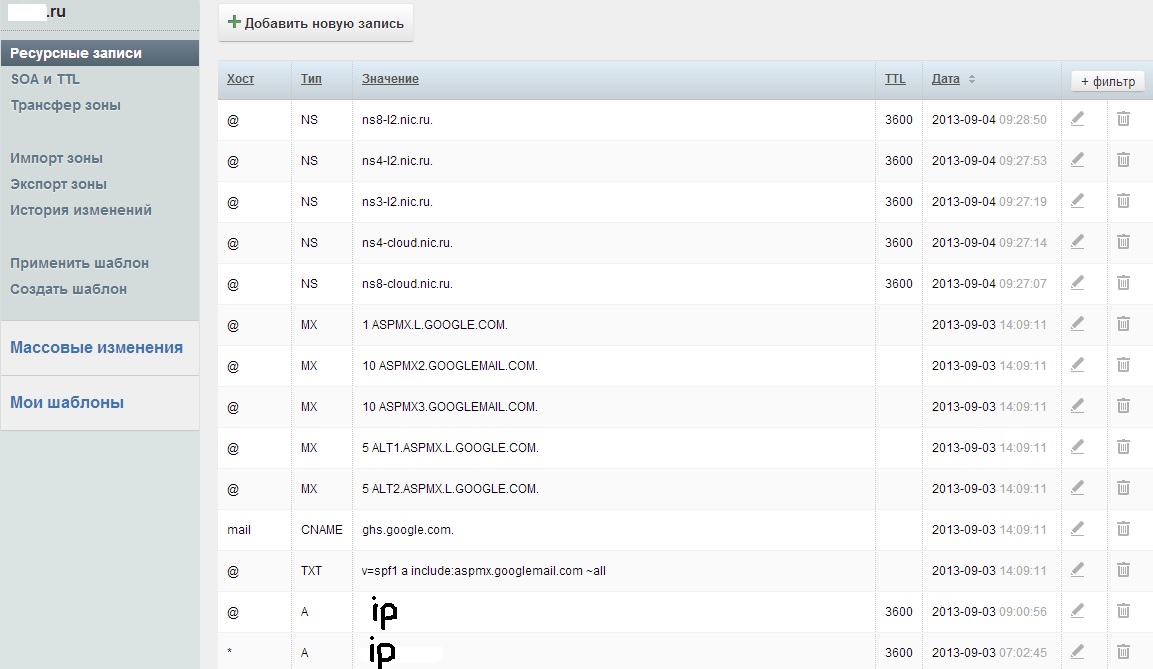Sort table by Значение column

coord(390,79)
